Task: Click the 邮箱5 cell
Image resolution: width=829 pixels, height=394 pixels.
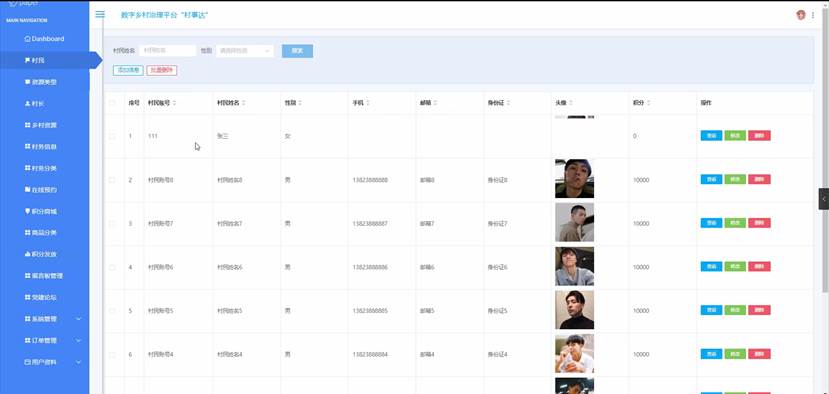Action: [x=427, y=311]
